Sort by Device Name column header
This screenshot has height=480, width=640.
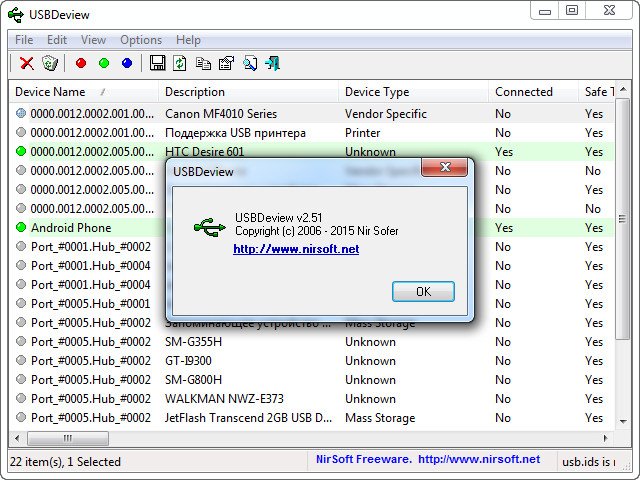(x=84, y=92)
